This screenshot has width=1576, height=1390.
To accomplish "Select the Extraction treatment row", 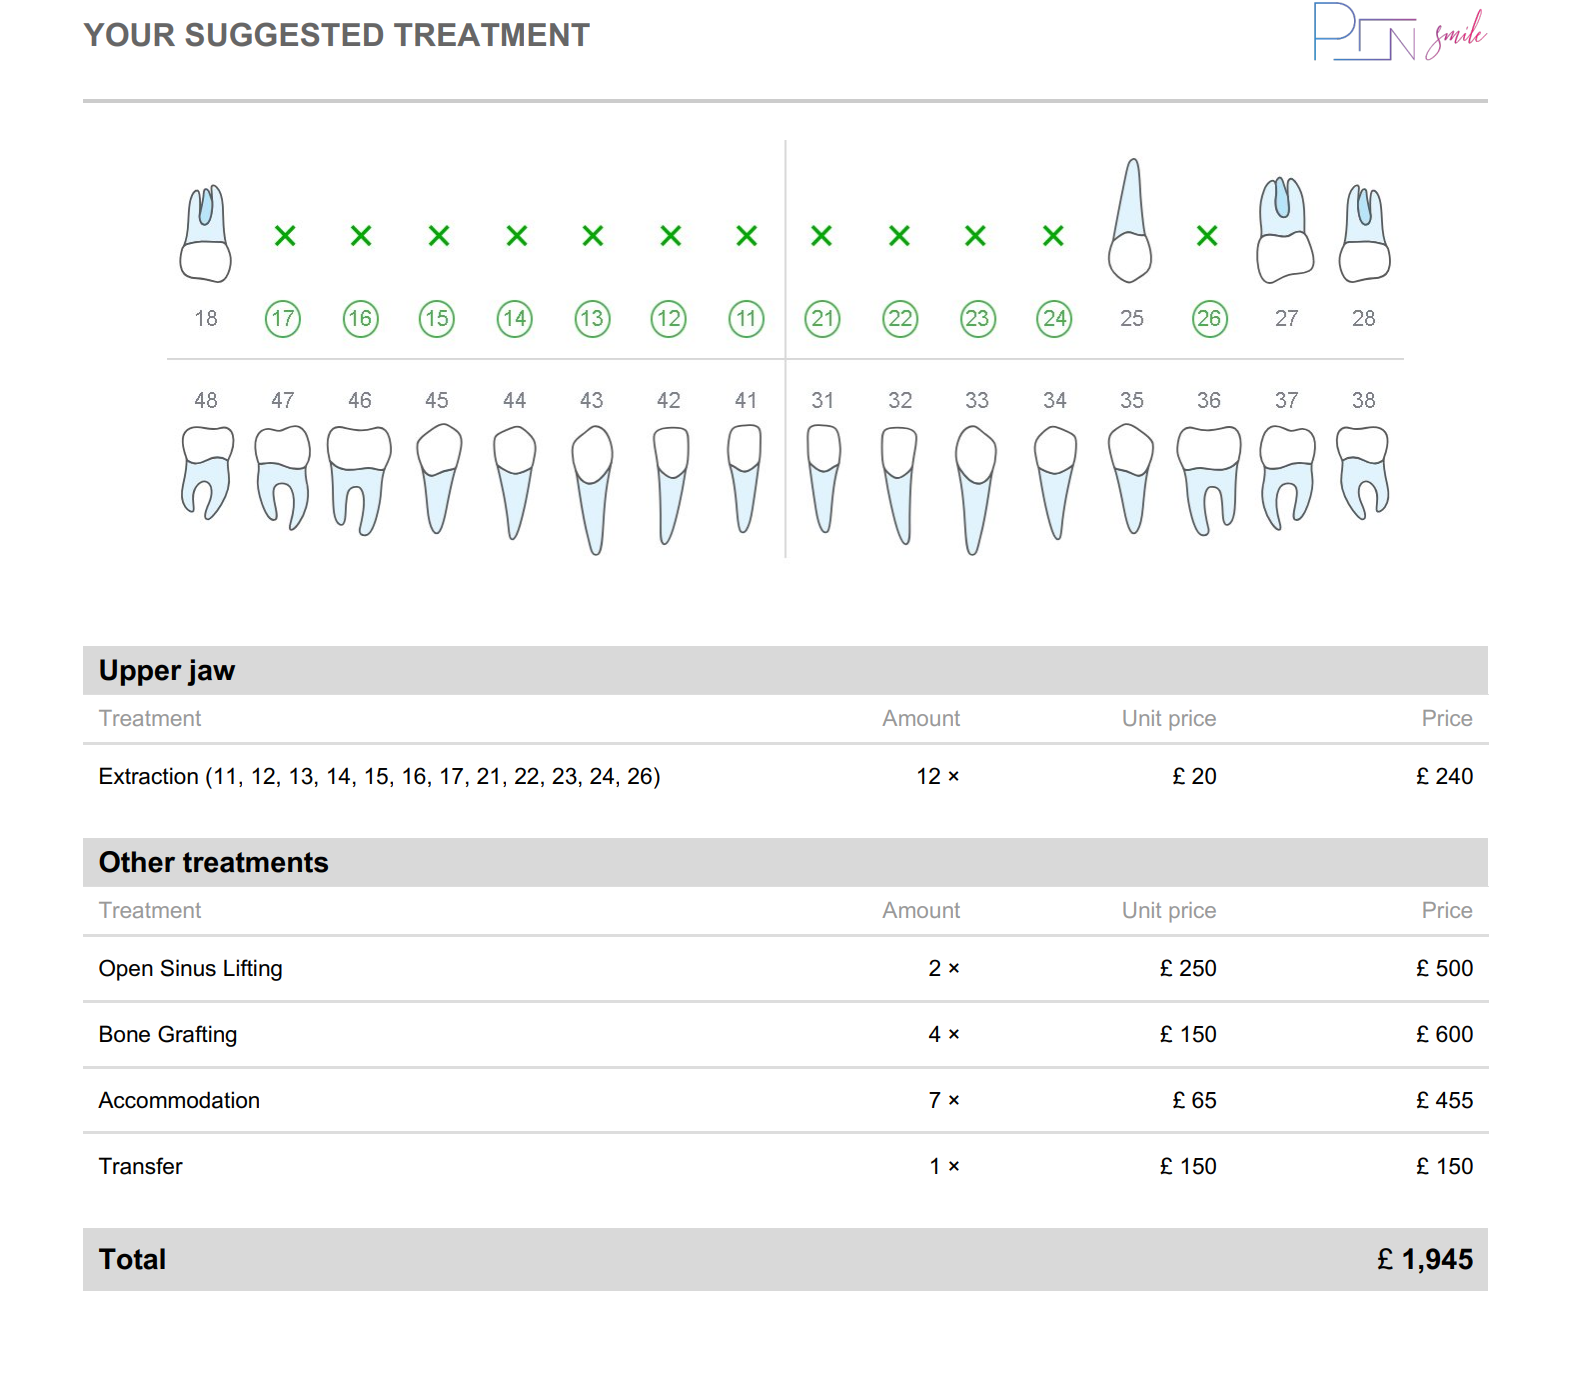I will (379, 776).
